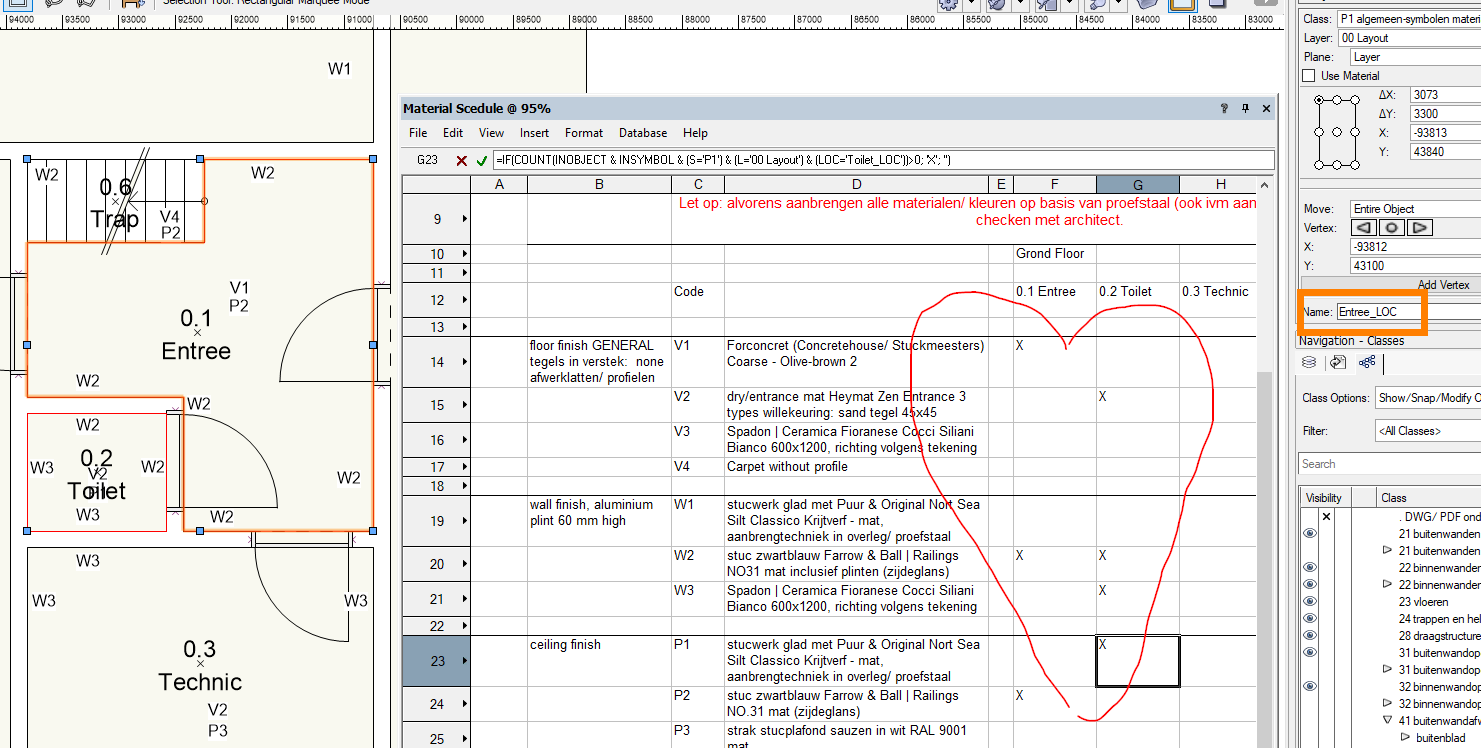The image size is (1481, 748).
Task: Select top-left anchor point radio button
Action: click(x=1320, y=100)
